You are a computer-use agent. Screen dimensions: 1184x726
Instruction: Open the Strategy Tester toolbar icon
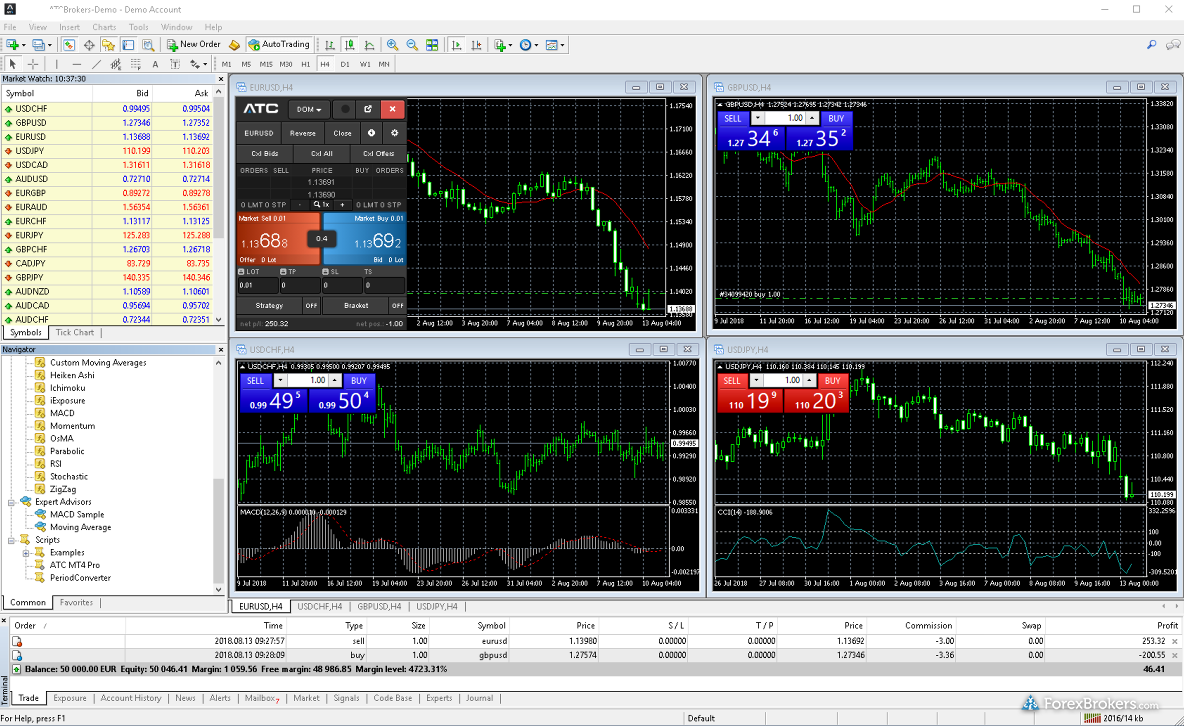(x=148, y=45)
